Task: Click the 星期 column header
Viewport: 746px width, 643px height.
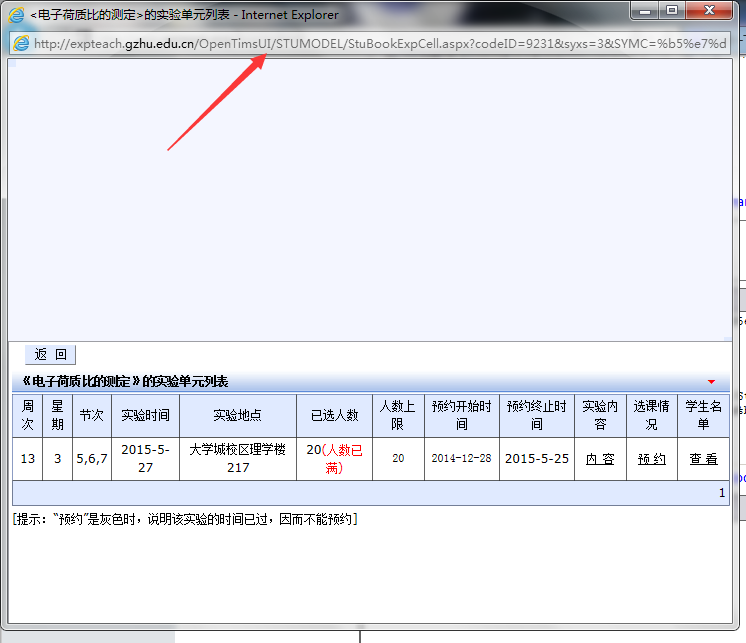Action: [x=58, y=415]
